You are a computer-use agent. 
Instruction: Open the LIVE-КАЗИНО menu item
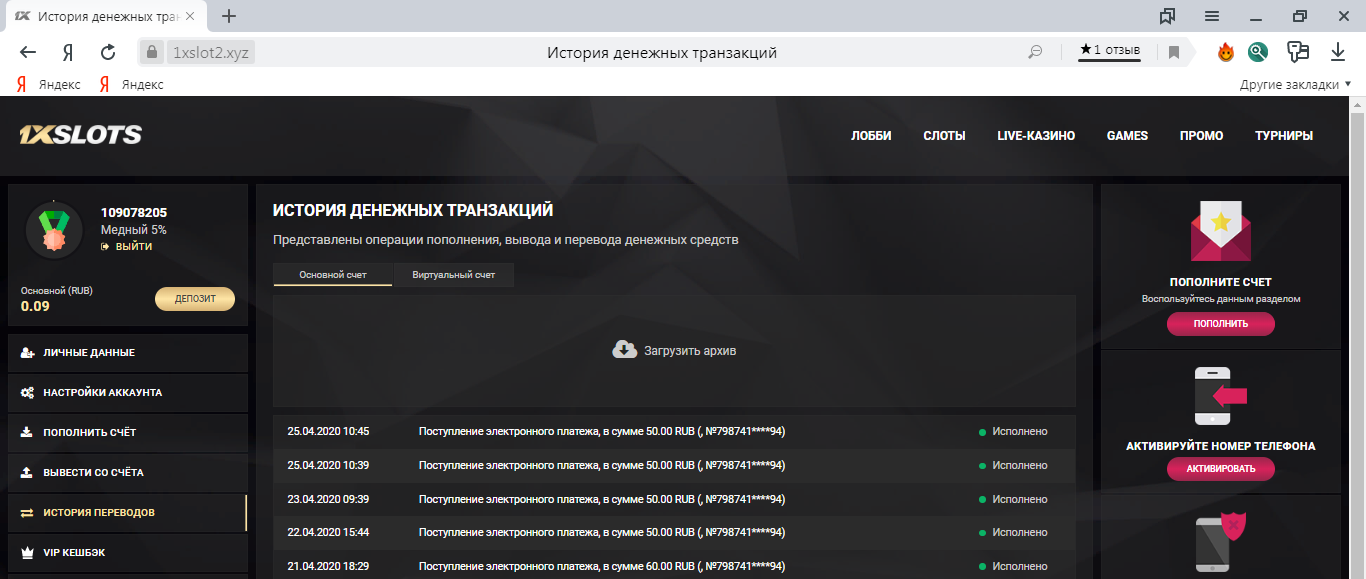click(1036, 136)
